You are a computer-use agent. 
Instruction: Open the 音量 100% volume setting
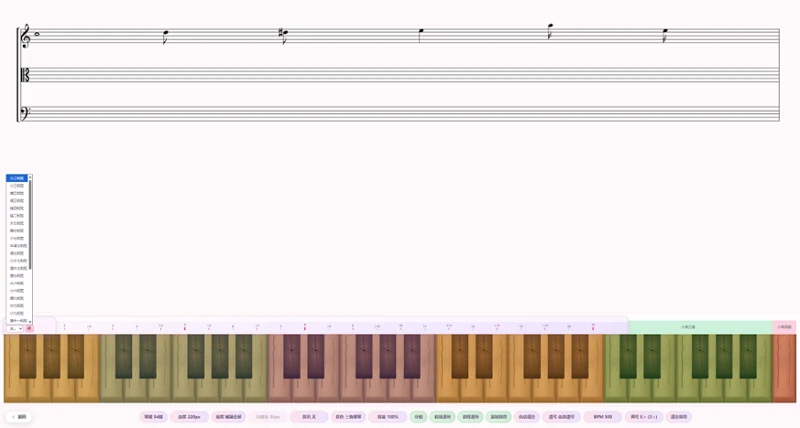click(x=388, y=417)
